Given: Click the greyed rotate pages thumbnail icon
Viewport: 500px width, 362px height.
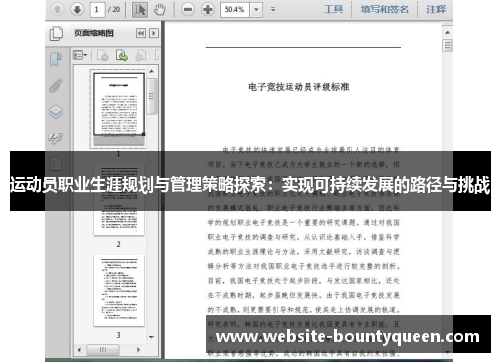Looking at the screenshot, I should 141,55.
